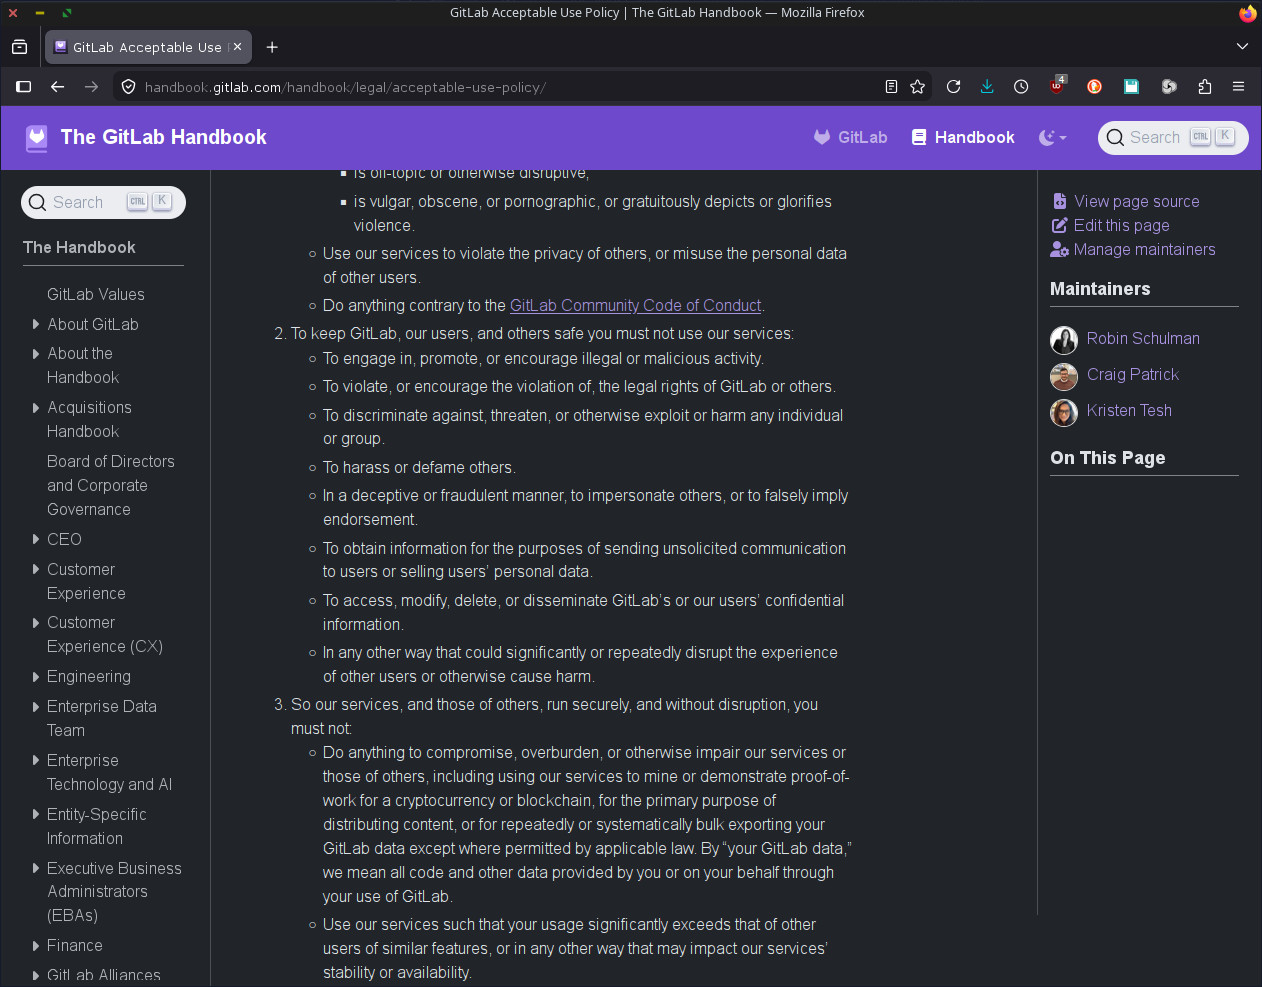
Task: Open GitLab Values in sidebar
Action: pos(96,294)
